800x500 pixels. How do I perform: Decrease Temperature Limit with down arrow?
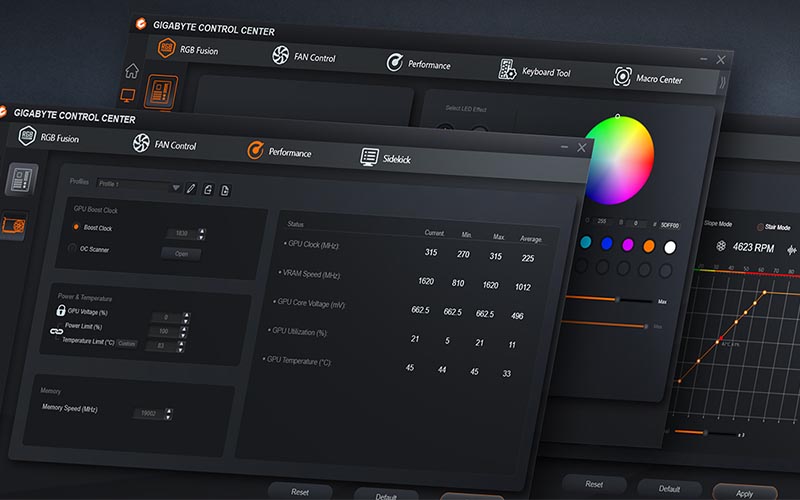[180, 350]
